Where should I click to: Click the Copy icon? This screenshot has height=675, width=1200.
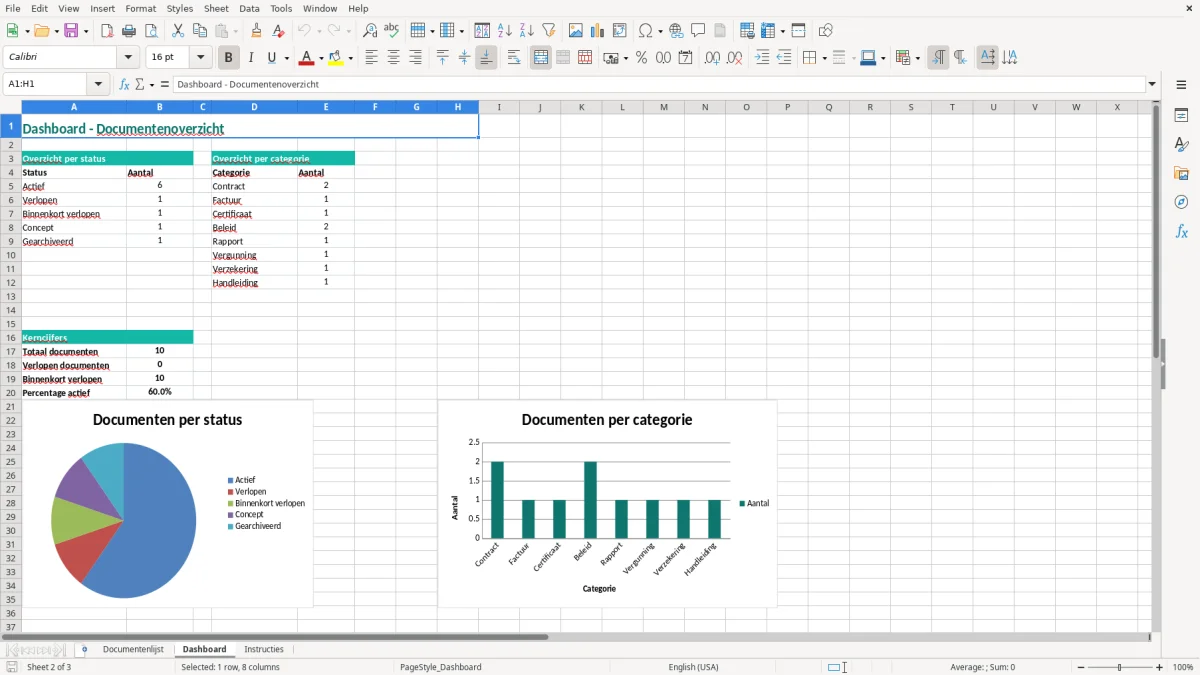coord(200,31)
